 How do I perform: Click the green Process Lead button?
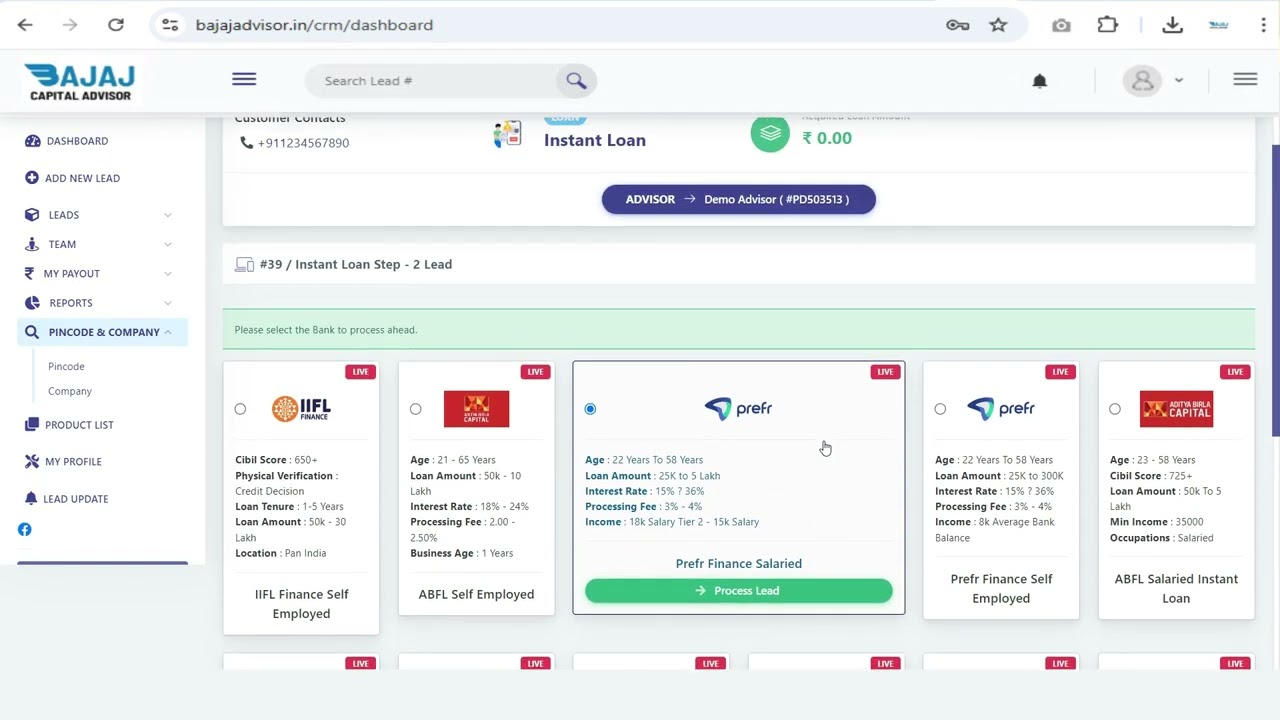click(x=739, y=591)
